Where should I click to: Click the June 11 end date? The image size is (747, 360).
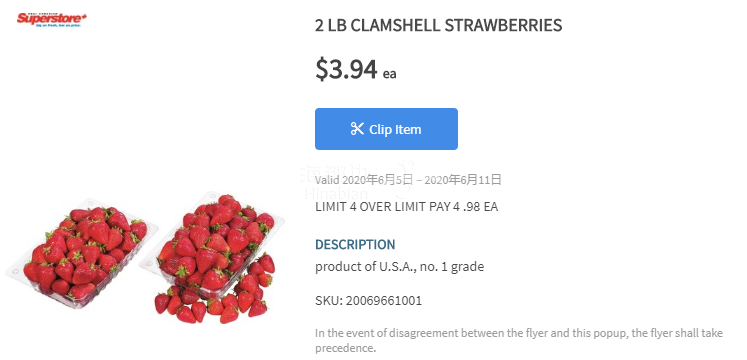pyautogui.click(x=463, y=180)
